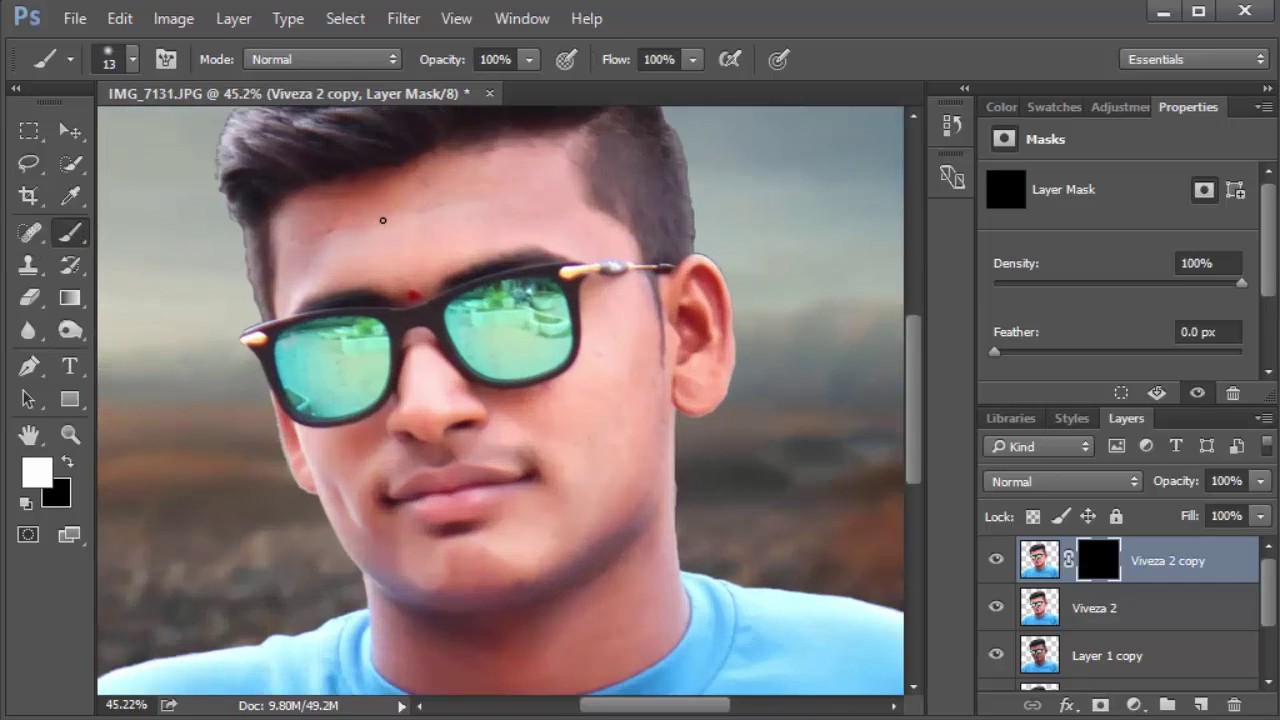The height and width of the screenshot is (720, 1280).
Task: Add a vector mask in Properties
Action: tap(1236, 190)
